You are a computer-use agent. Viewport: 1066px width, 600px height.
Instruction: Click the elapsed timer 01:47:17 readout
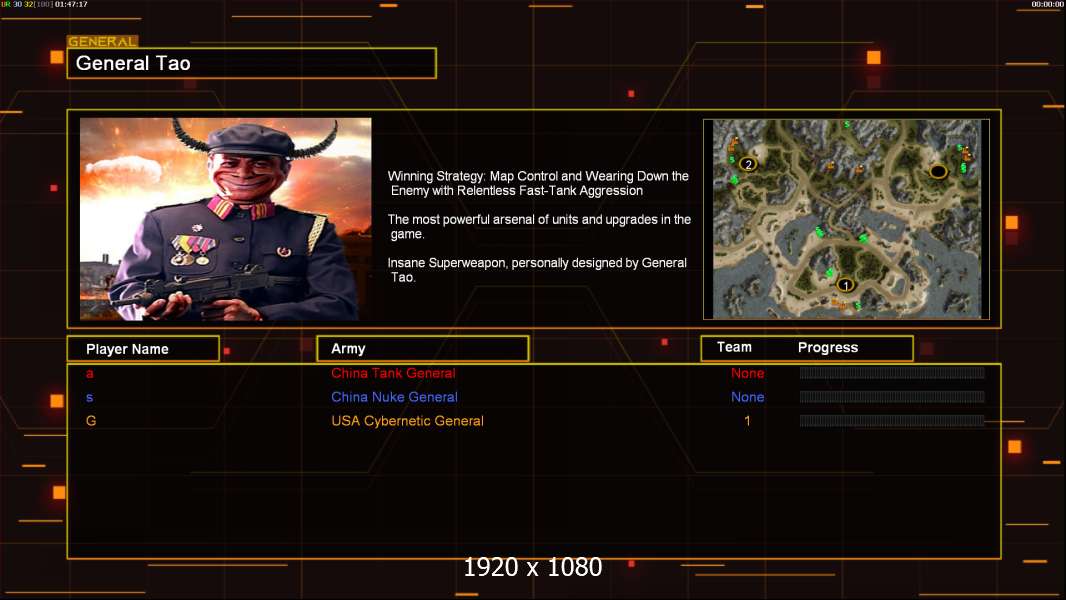tap(71, 4)
